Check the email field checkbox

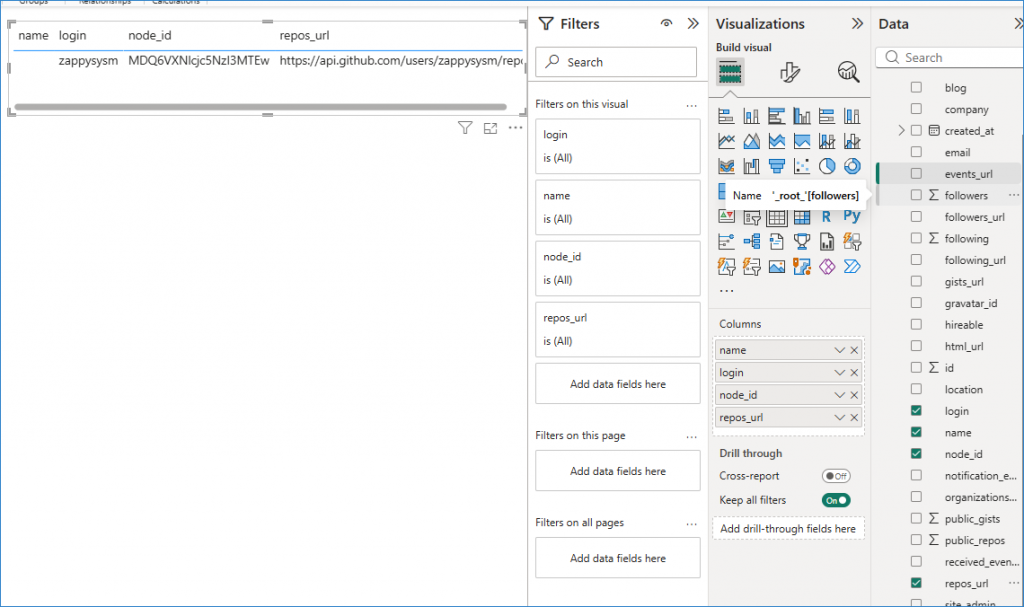(x=916, y=152)
